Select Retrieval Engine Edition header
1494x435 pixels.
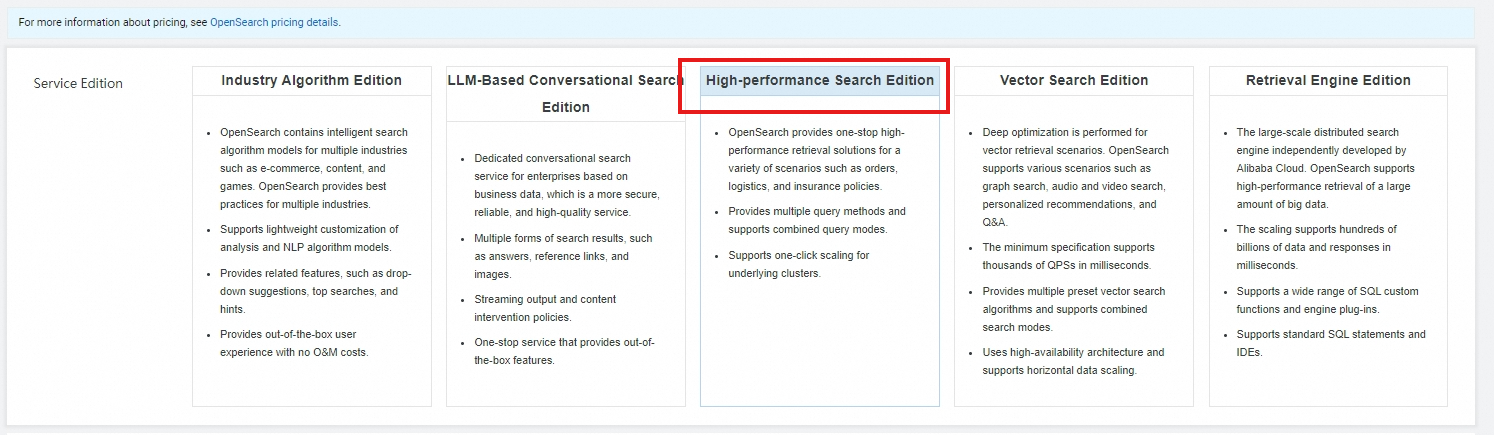coord(1328,81)
